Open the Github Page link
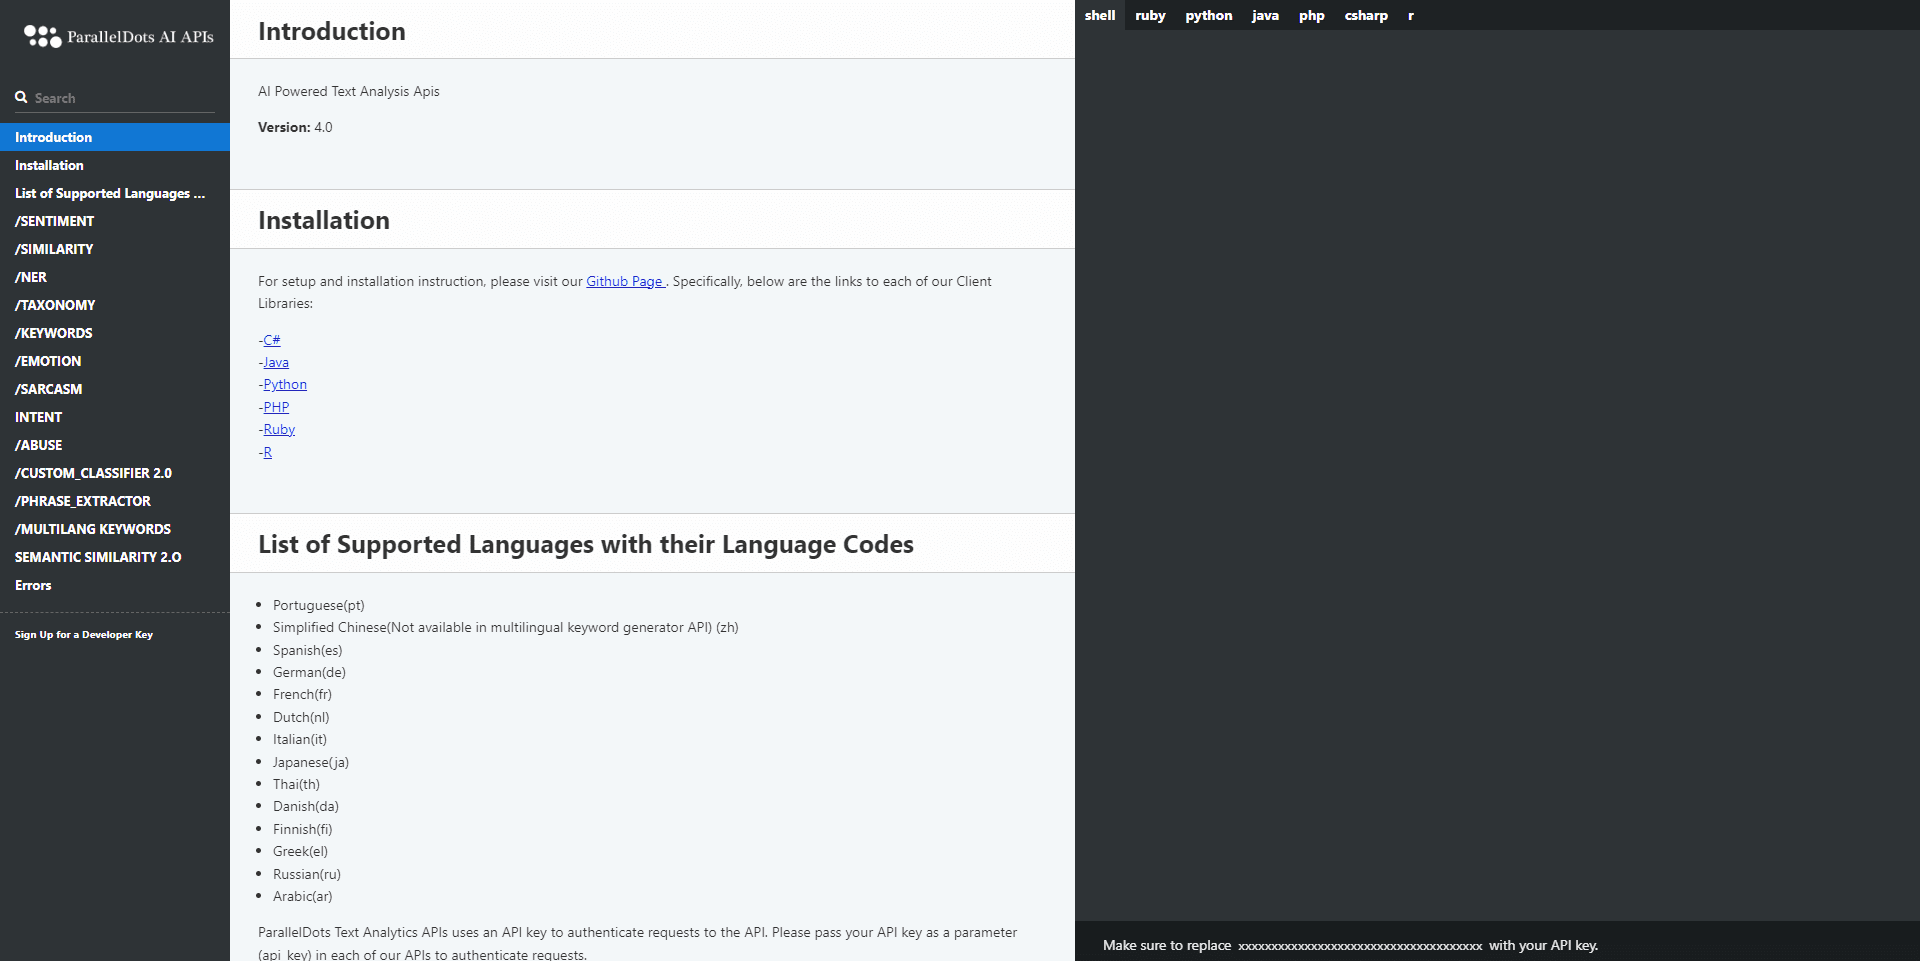Image resolution: width=1920 pixels, height=961 pixels. click(x=624, y=281)
